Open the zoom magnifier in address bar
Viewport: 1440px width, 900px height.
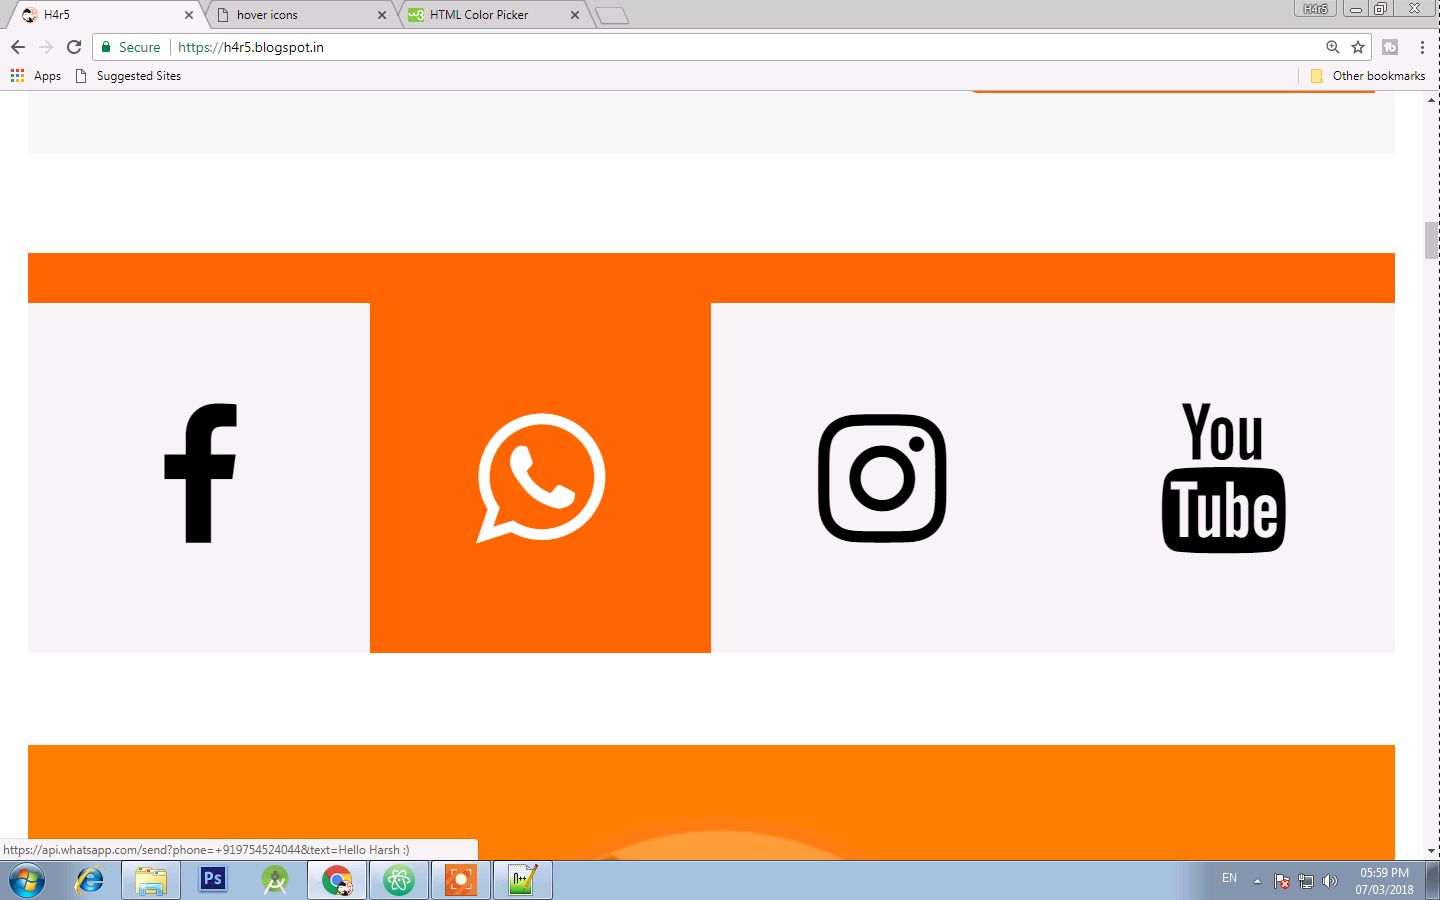click(x=1332, y=47)
